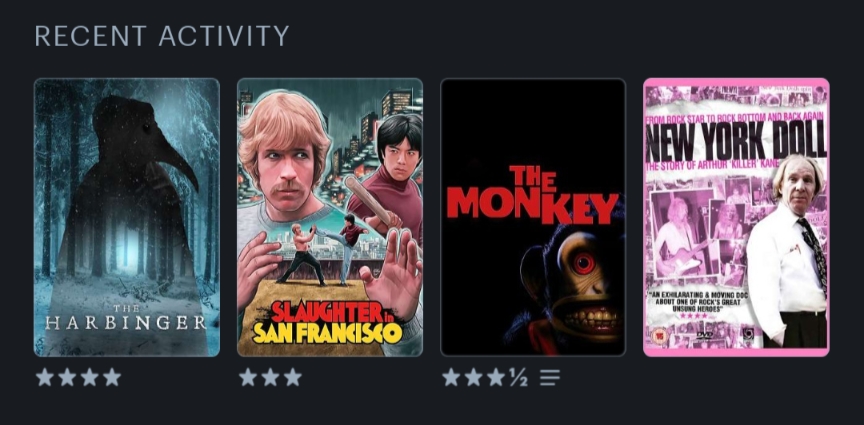Click the red Monkey title text

coord(532,193)
